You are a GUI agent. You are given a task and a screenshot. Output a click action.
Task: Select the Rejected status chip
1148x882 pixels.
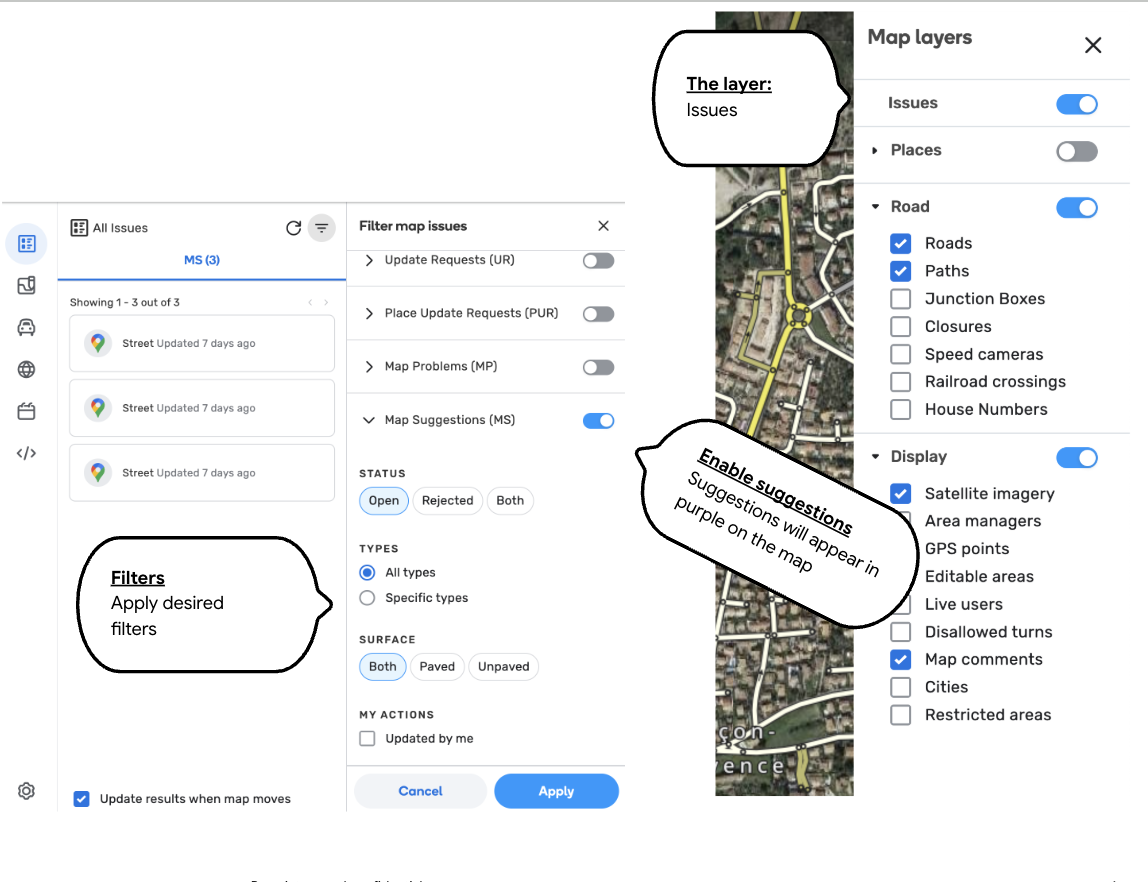tap(447, 501)
